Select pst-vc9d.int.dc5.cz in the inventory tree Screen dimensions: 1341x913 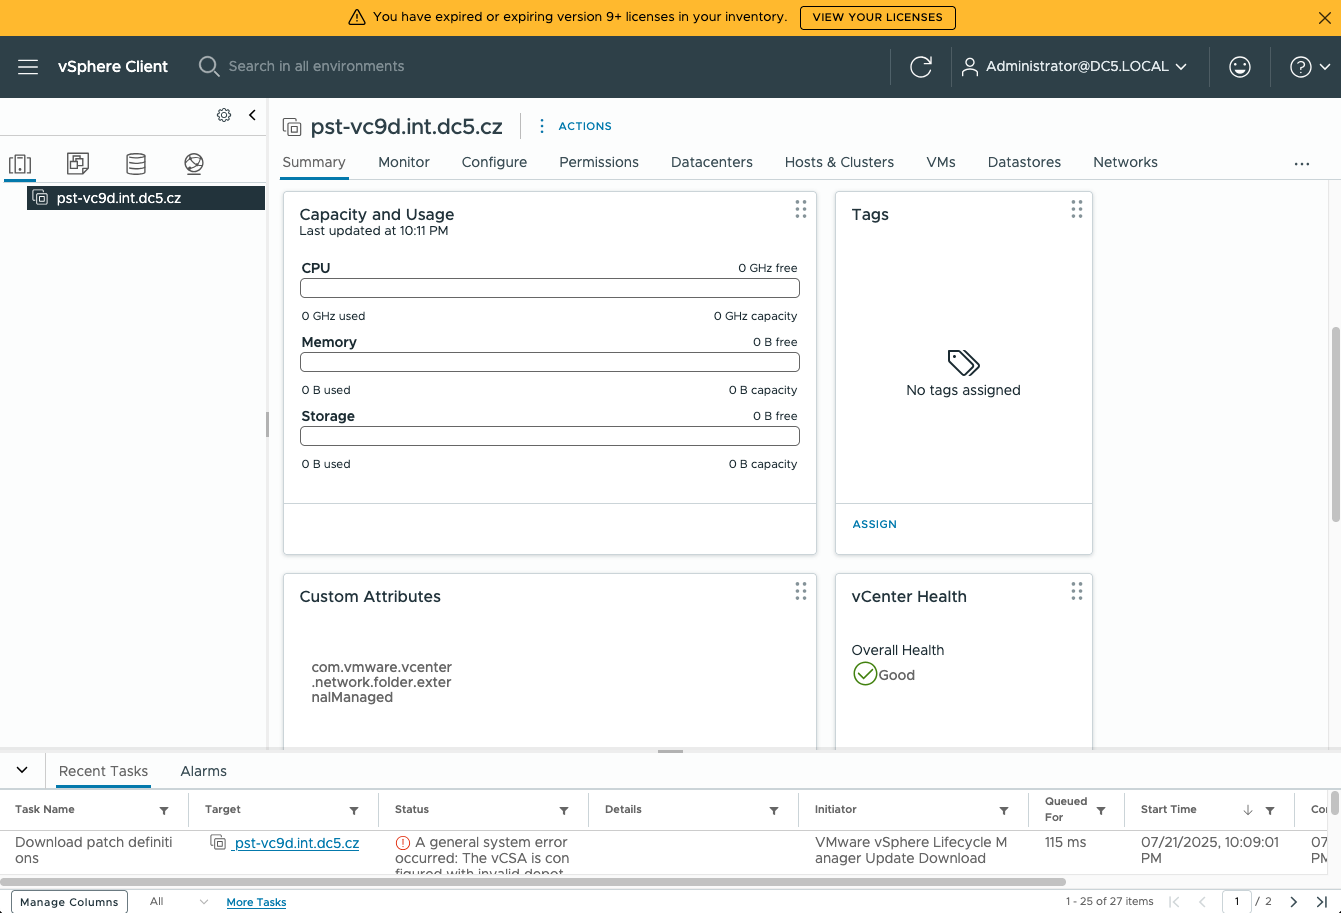click(x=146, y=198)
